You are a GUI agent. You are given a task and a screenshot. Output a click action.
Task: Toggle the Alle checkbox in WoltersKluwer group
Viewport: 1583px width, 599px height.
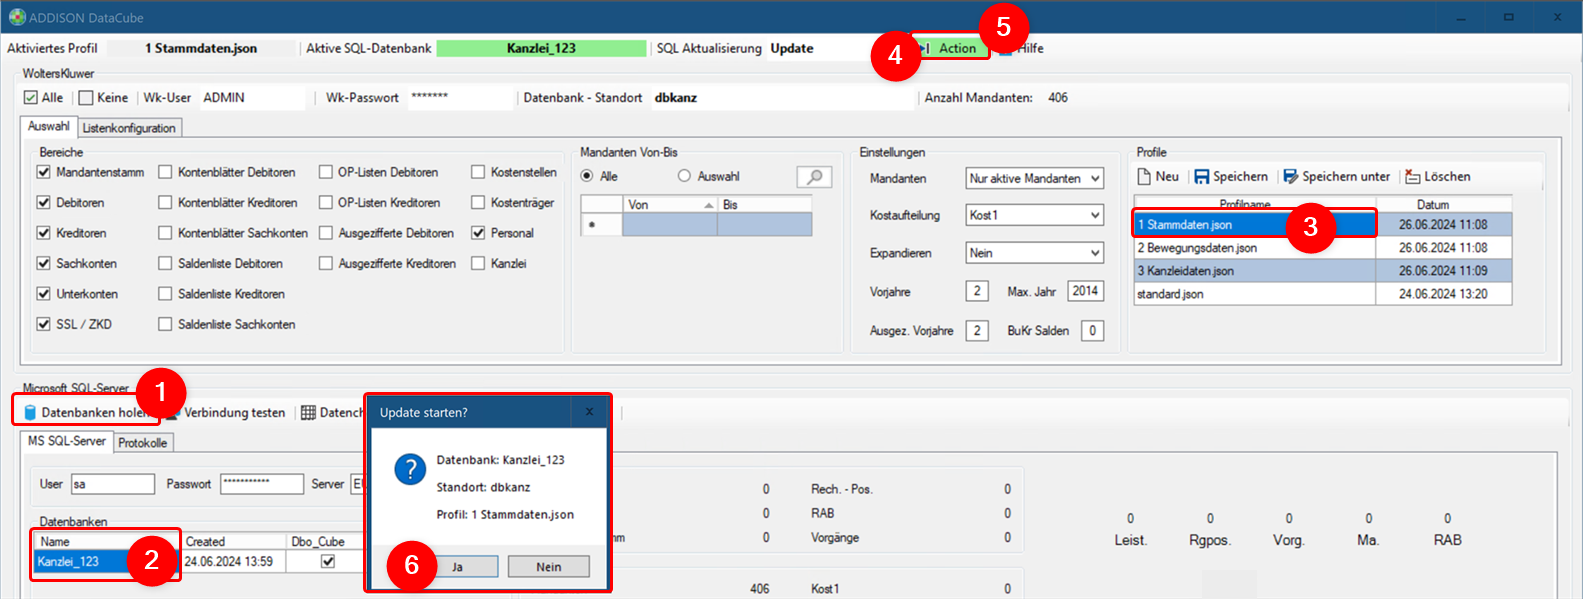coord(31,98)
